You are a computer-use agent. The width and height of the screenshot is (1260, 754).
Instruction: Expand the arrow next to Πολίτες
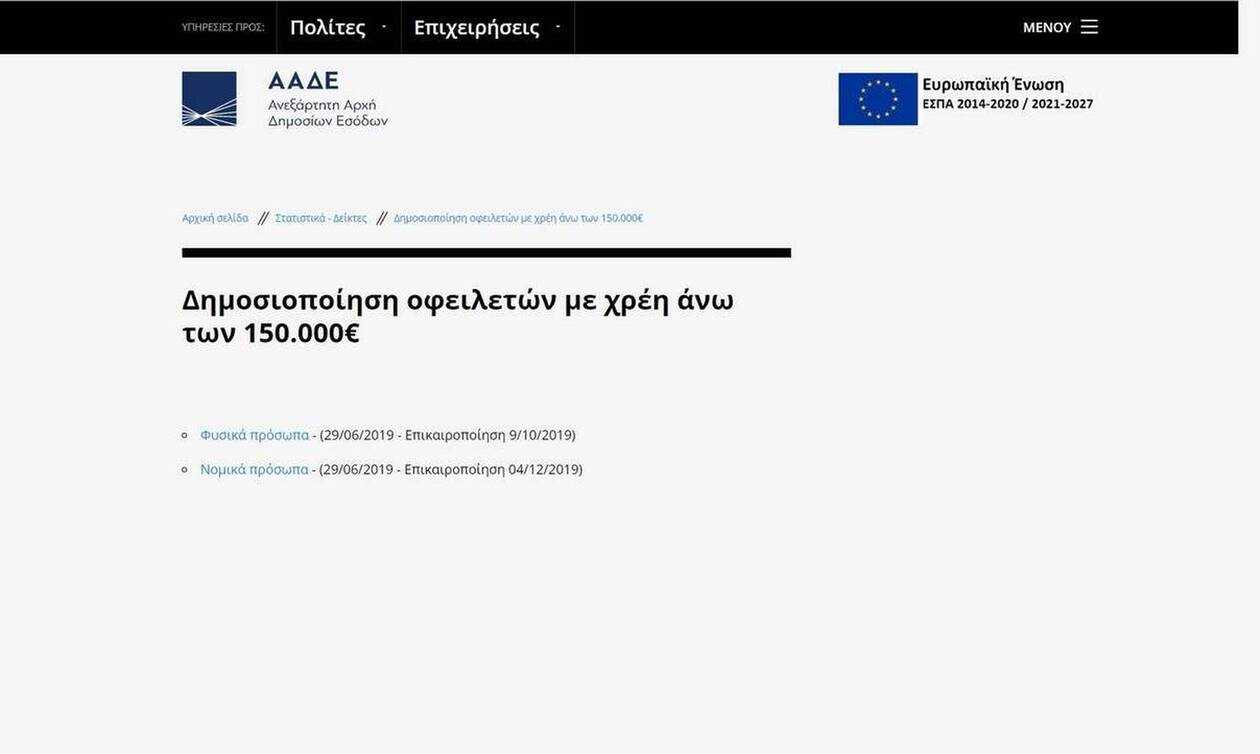(x=384, y=27)
